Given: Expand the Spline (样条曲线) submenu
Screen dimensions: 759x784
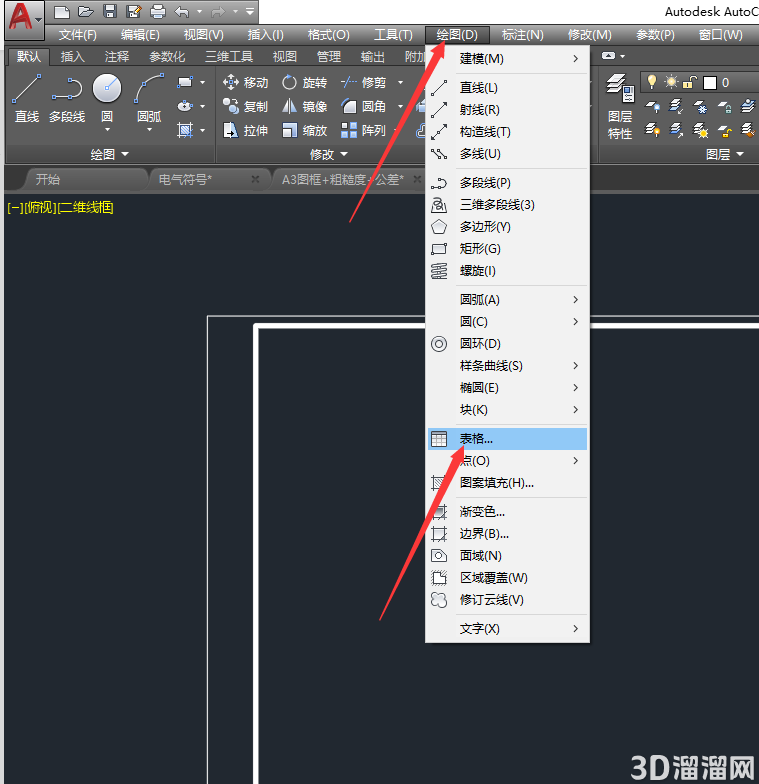Looking at the screenshot, I should coord(508,366).
